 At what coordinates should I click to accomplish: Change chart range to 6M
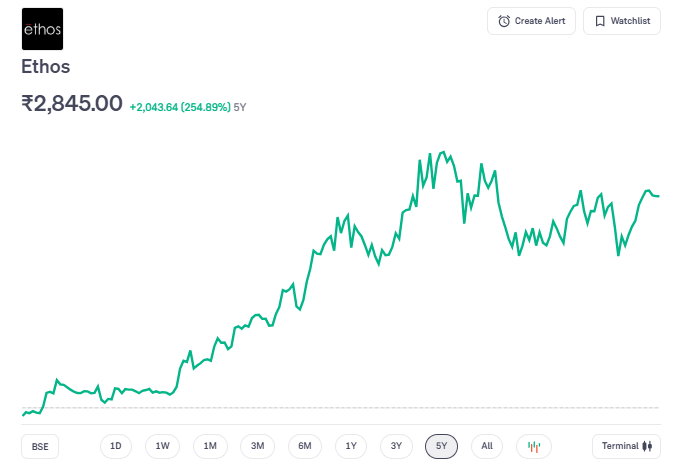(x=305, y=446)
